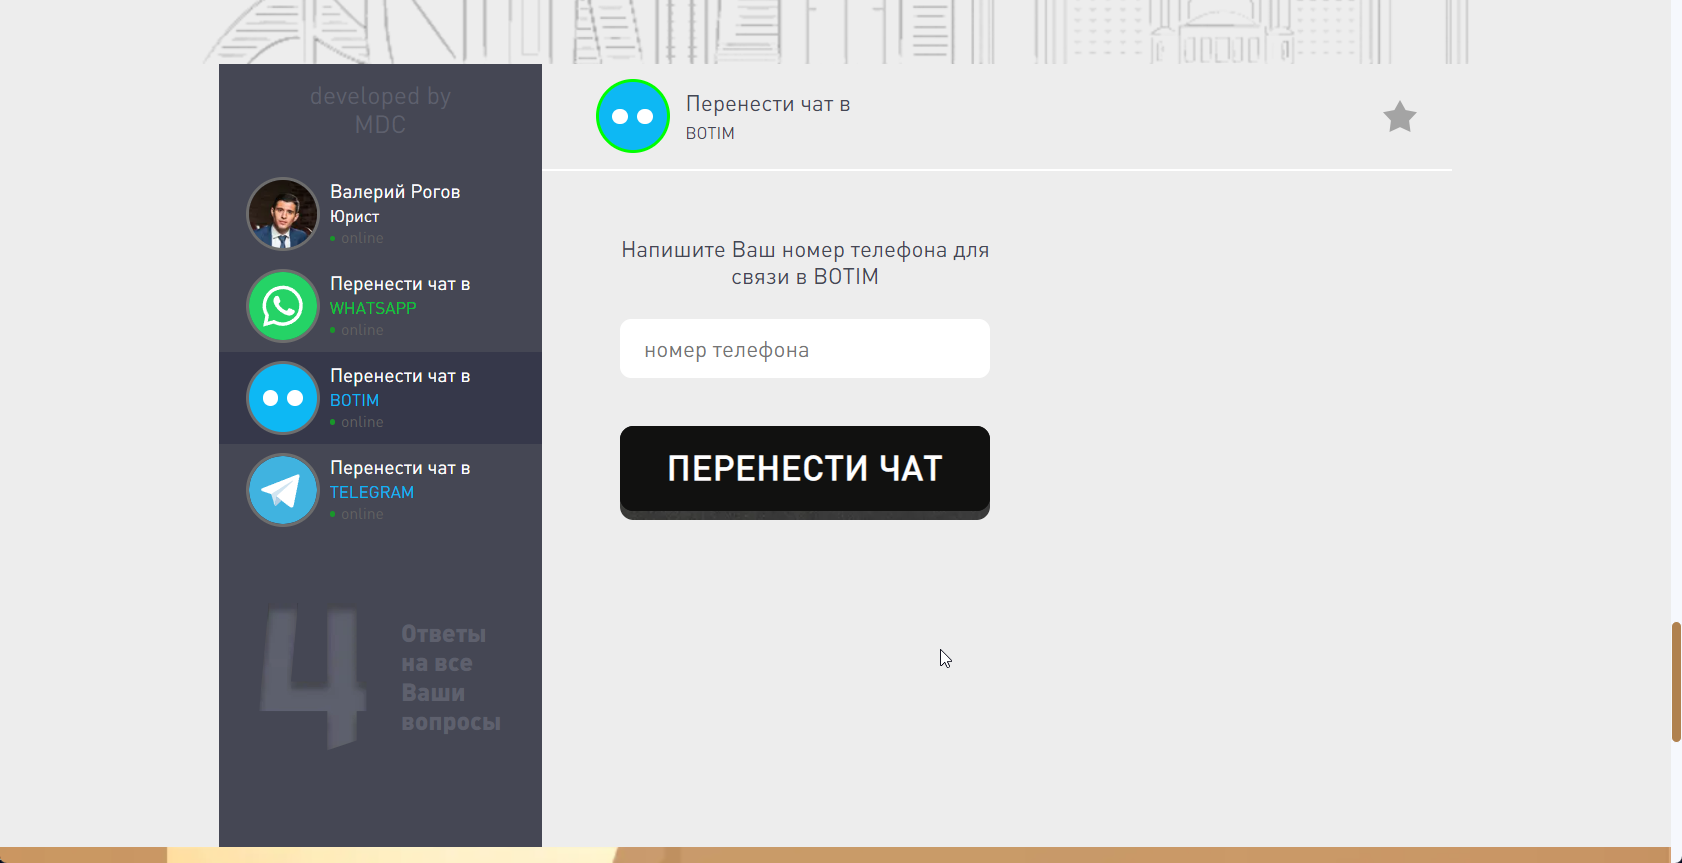
Task: Click the Напишите Ваш номер телефона prompt text
Action: pos(805,263)
